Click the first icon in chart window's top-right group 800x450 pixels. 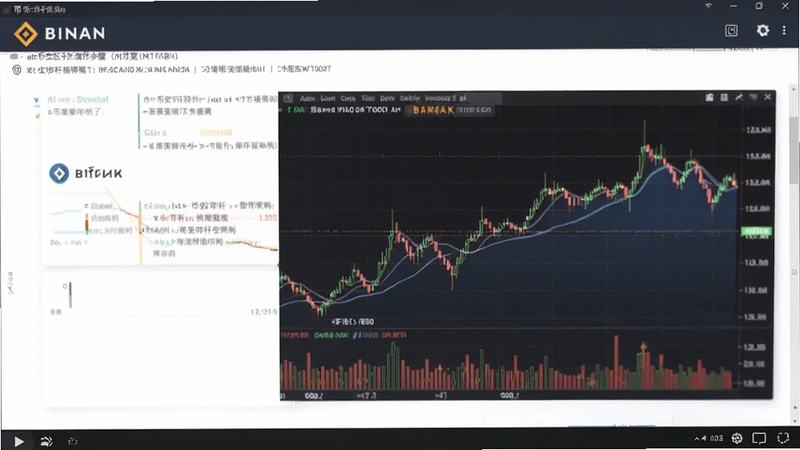pyautogui.click(x=709, y=97)
